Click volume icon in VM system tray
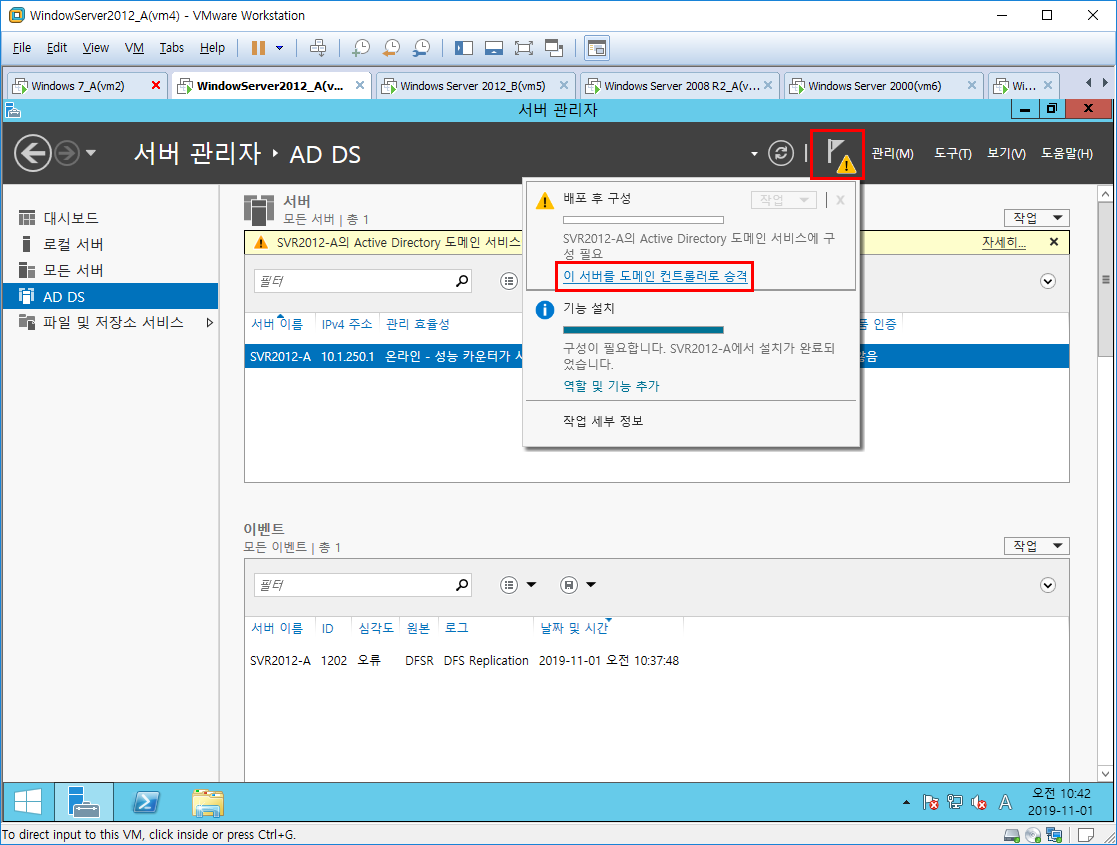Viewport: 1117px width, 845px height. click(979, 803)
